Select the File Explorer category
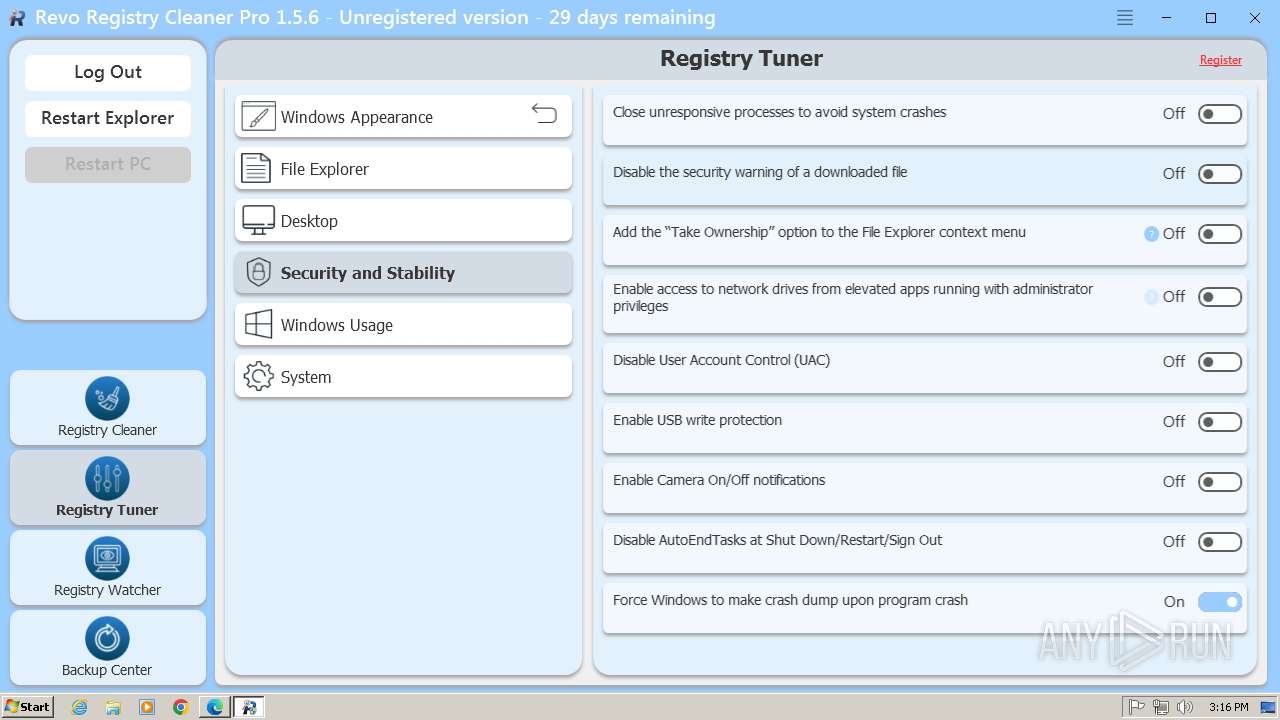 coord(403,169)
